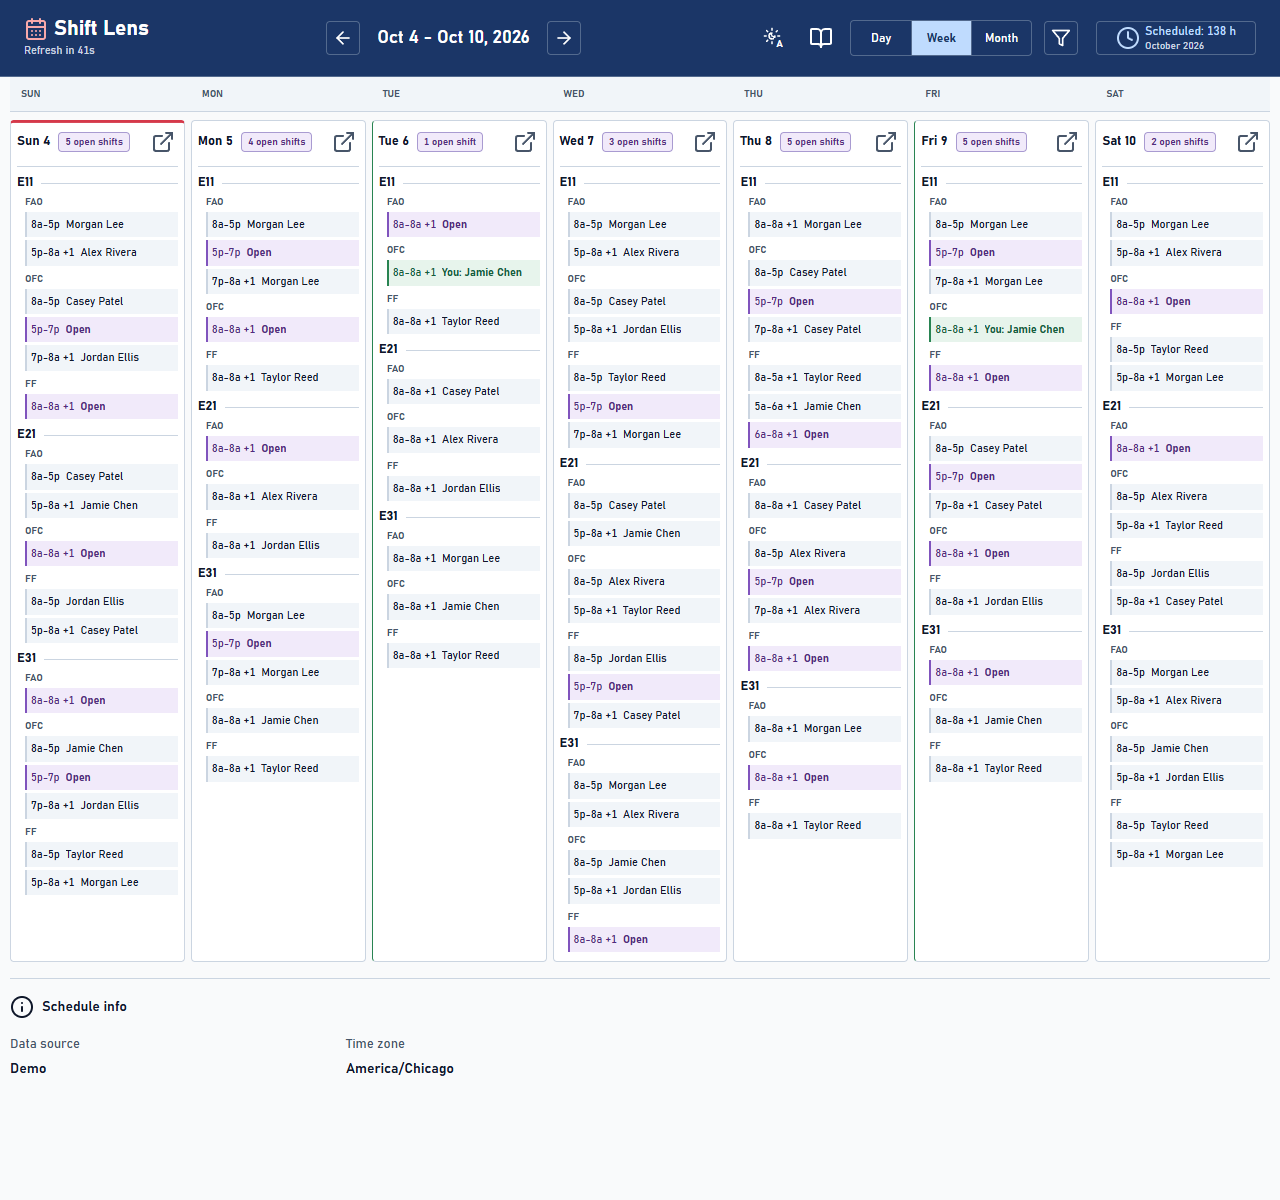Click the Schedule info heading
Image resolution: width=1280 pixels, height=1200 pixels.
click(x=84, y=1007)
